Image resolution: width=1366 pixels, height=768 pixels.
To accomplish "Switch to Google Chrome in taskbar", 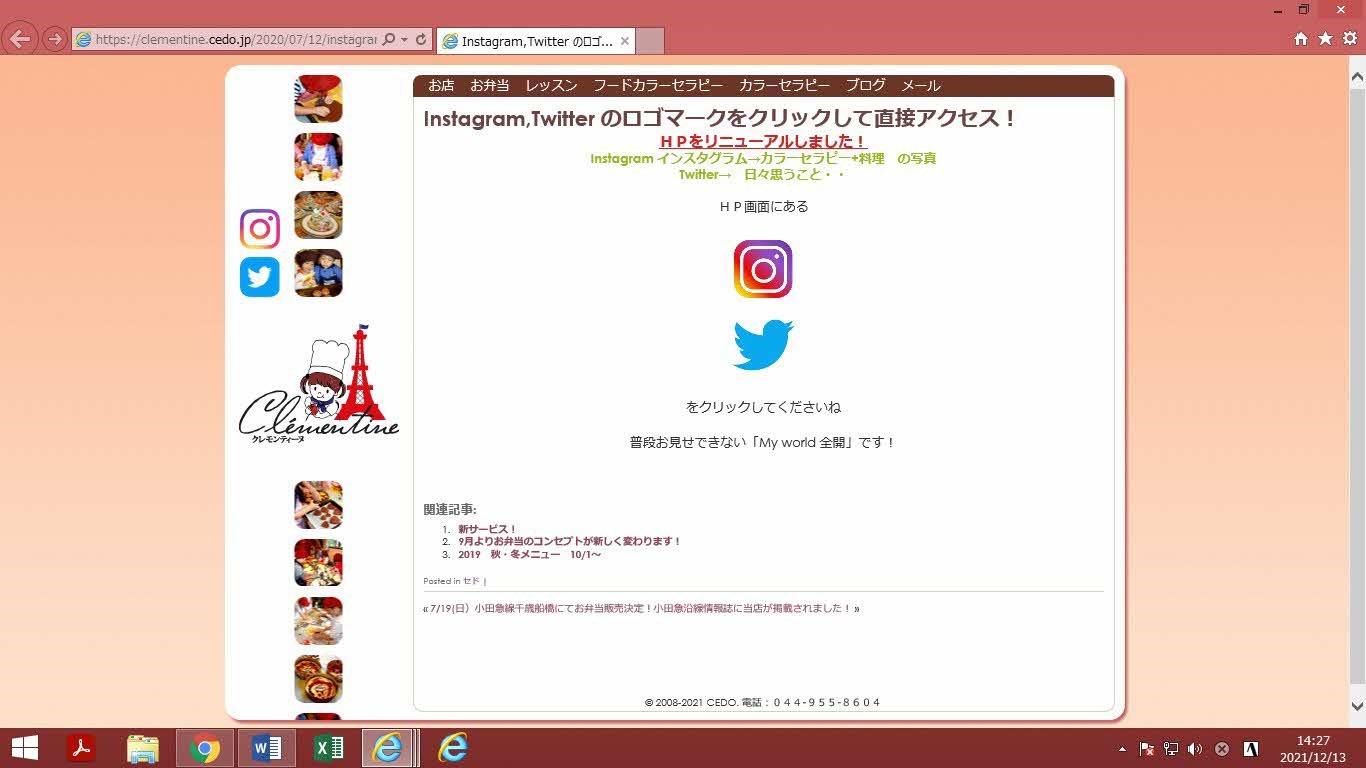I will point(205,748).
